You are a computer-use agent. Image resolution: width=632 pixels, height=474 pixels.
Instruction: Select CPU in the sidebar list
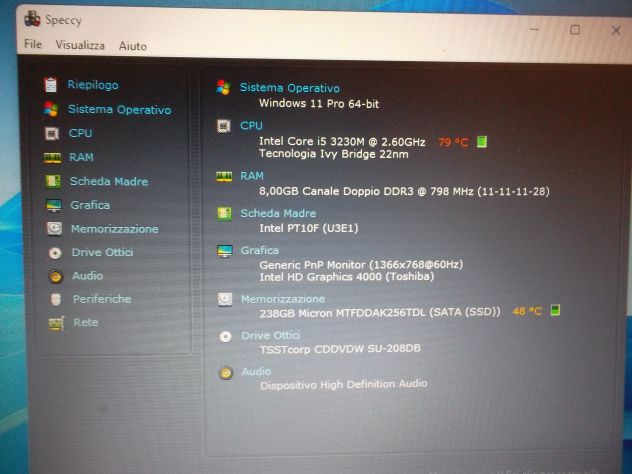[x=80, y=133]
